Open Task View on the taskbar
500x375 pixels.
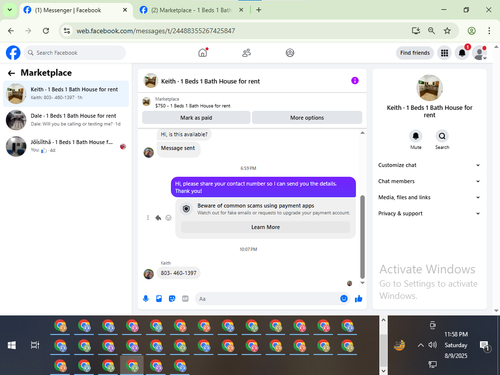[35, 345]
